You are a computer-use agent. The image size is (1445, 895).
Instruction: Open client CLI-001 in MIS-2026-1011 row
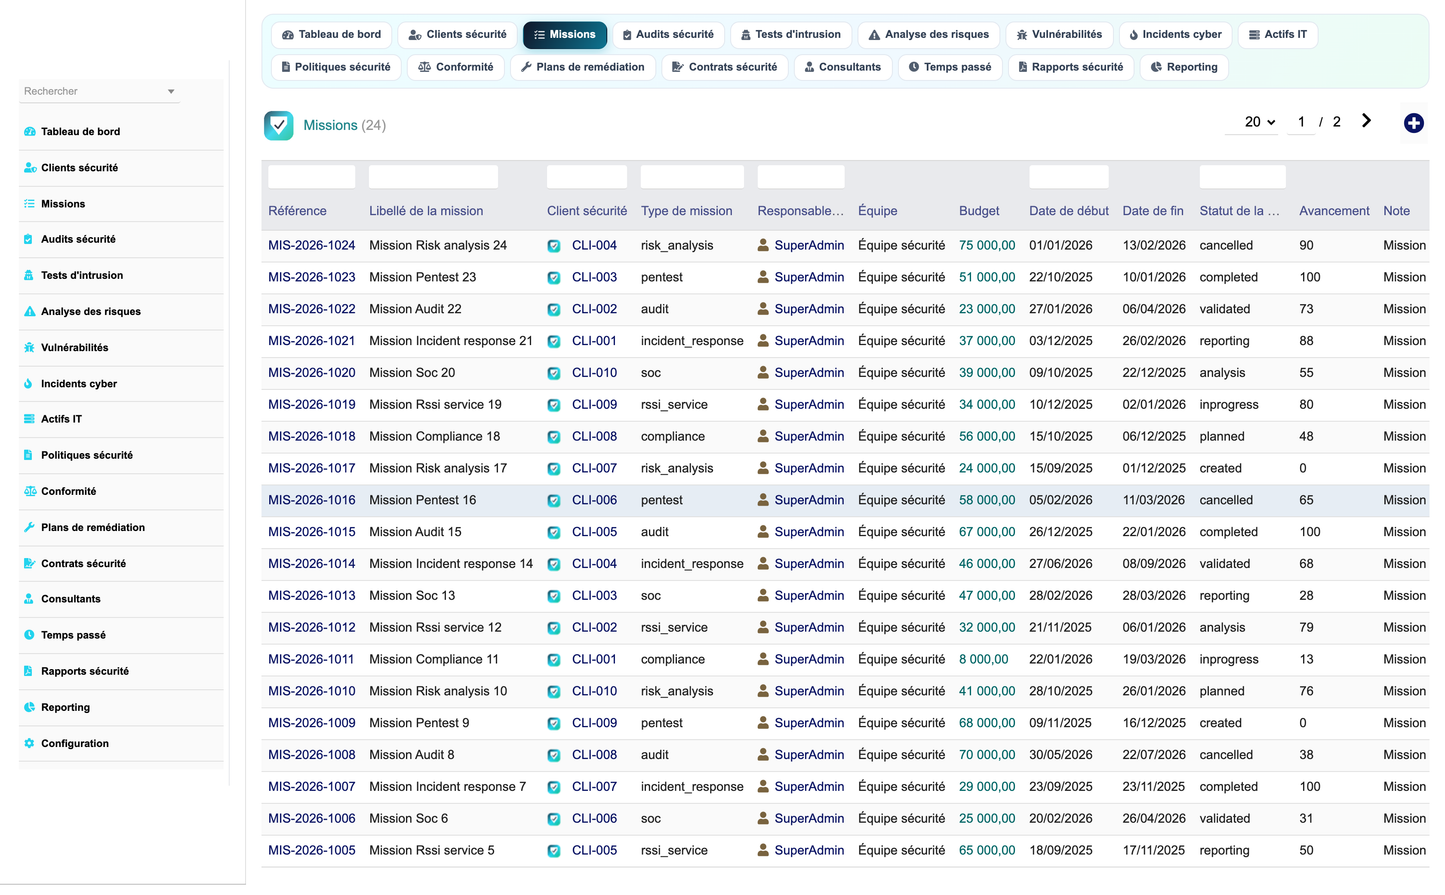(x=594, y=659)
